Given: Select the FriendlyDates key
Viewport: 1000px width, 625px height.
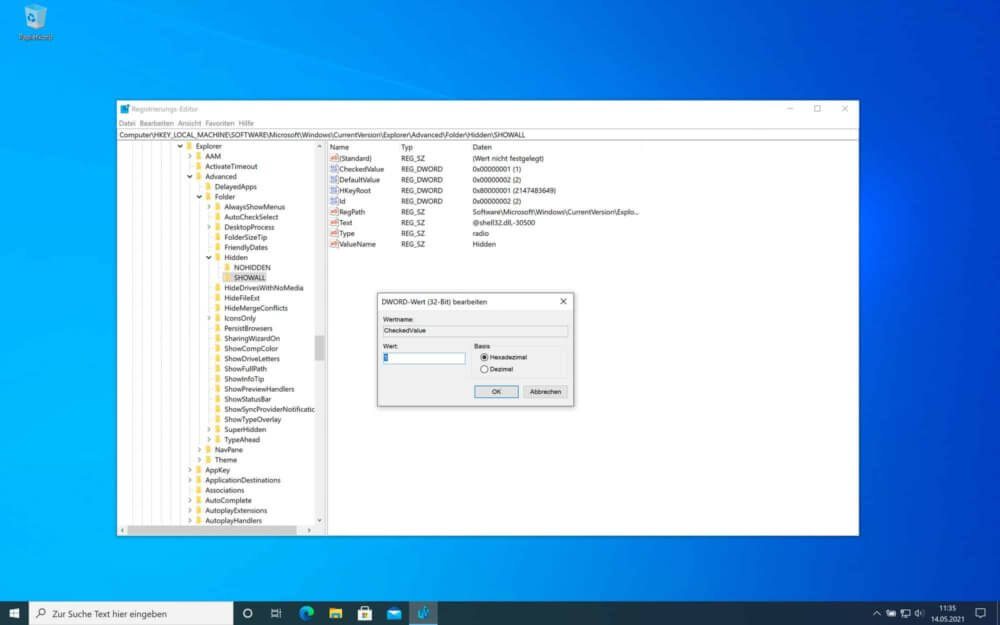Looking at the screenshot, I should [246, 247].
